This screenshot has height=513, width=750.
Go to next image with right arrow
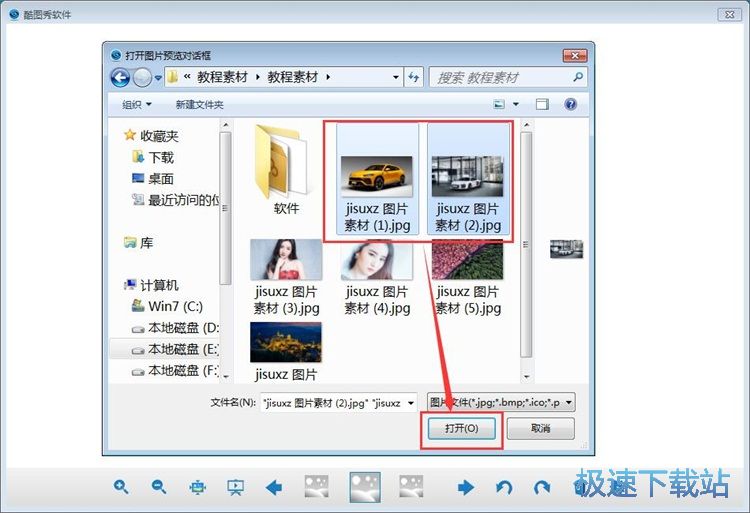[x=465, y=488]
